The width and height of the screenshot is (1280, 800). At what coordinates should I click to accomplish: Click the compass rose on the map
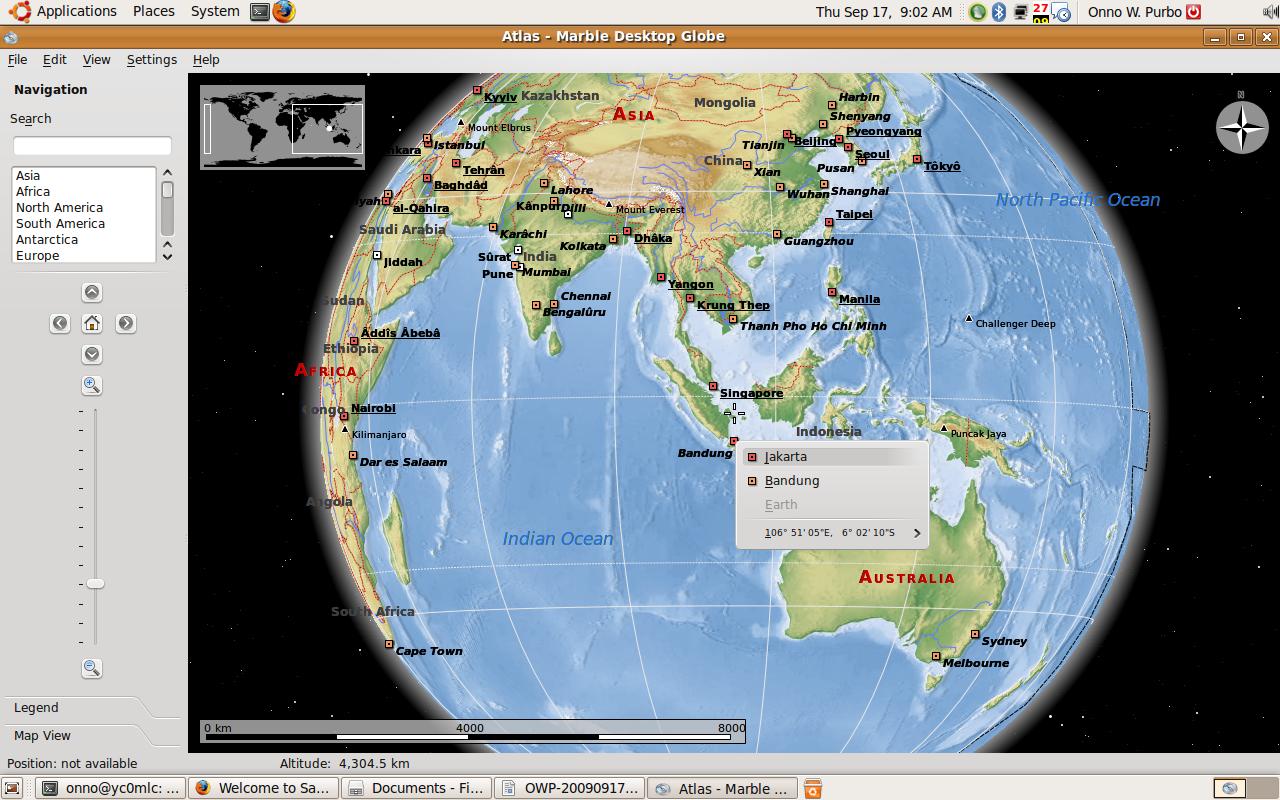[x=1241, y=128]
